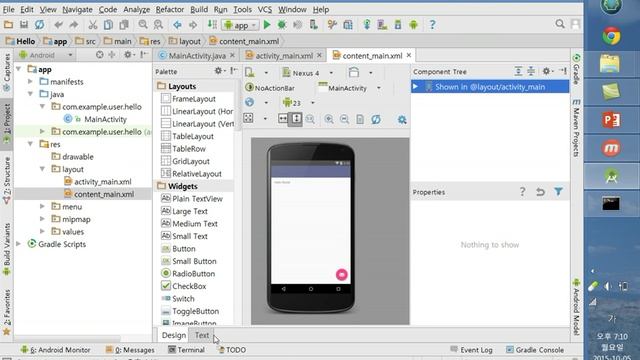640x360 pixels.
Task: Pick the CheckBox widget from Palette
Action: click(189, 286)
